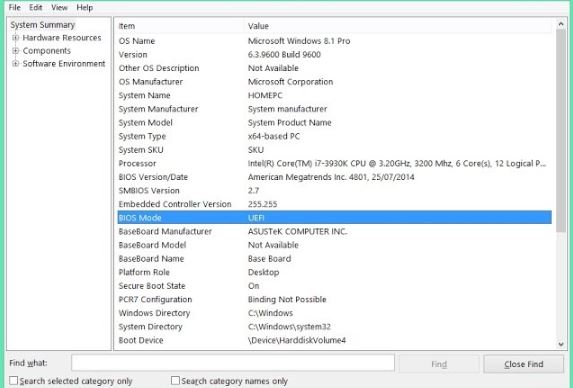Image resolution: width=573 pixels, height=388 pixels.
Task: Select the BaseBoard Model row
Action: click(334, 245)
